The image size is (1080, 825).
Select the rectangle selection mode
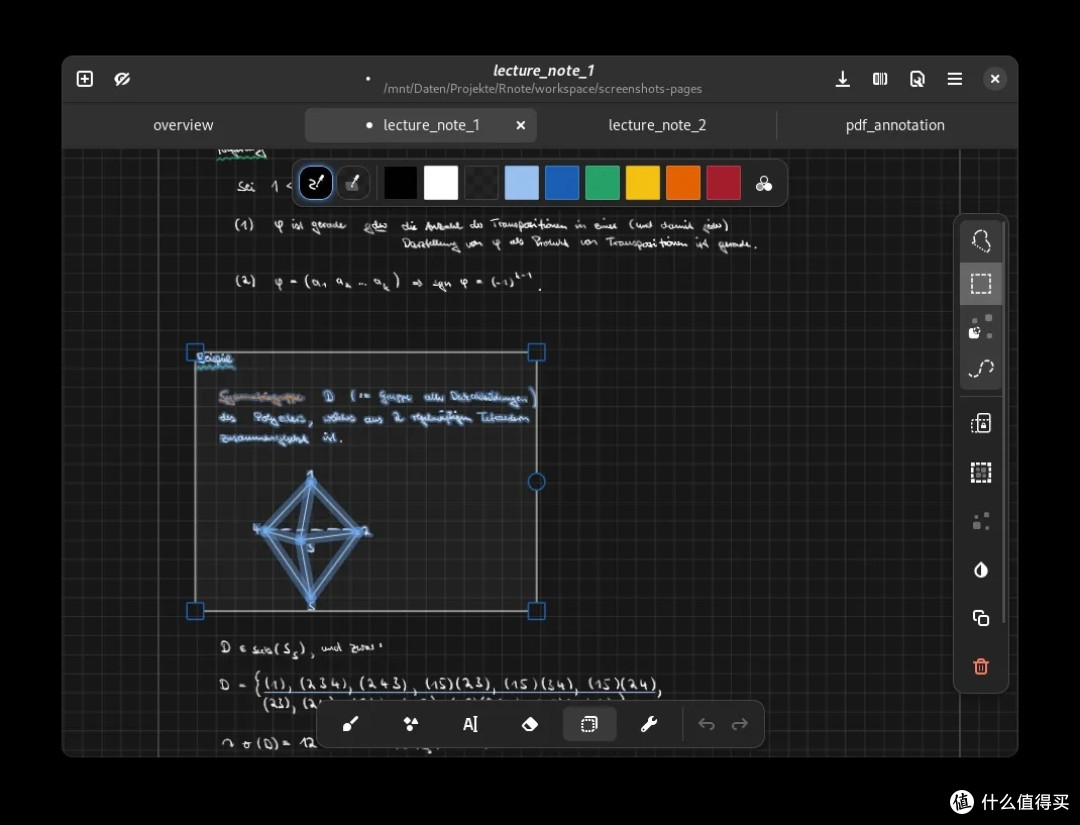coord(981,284)
